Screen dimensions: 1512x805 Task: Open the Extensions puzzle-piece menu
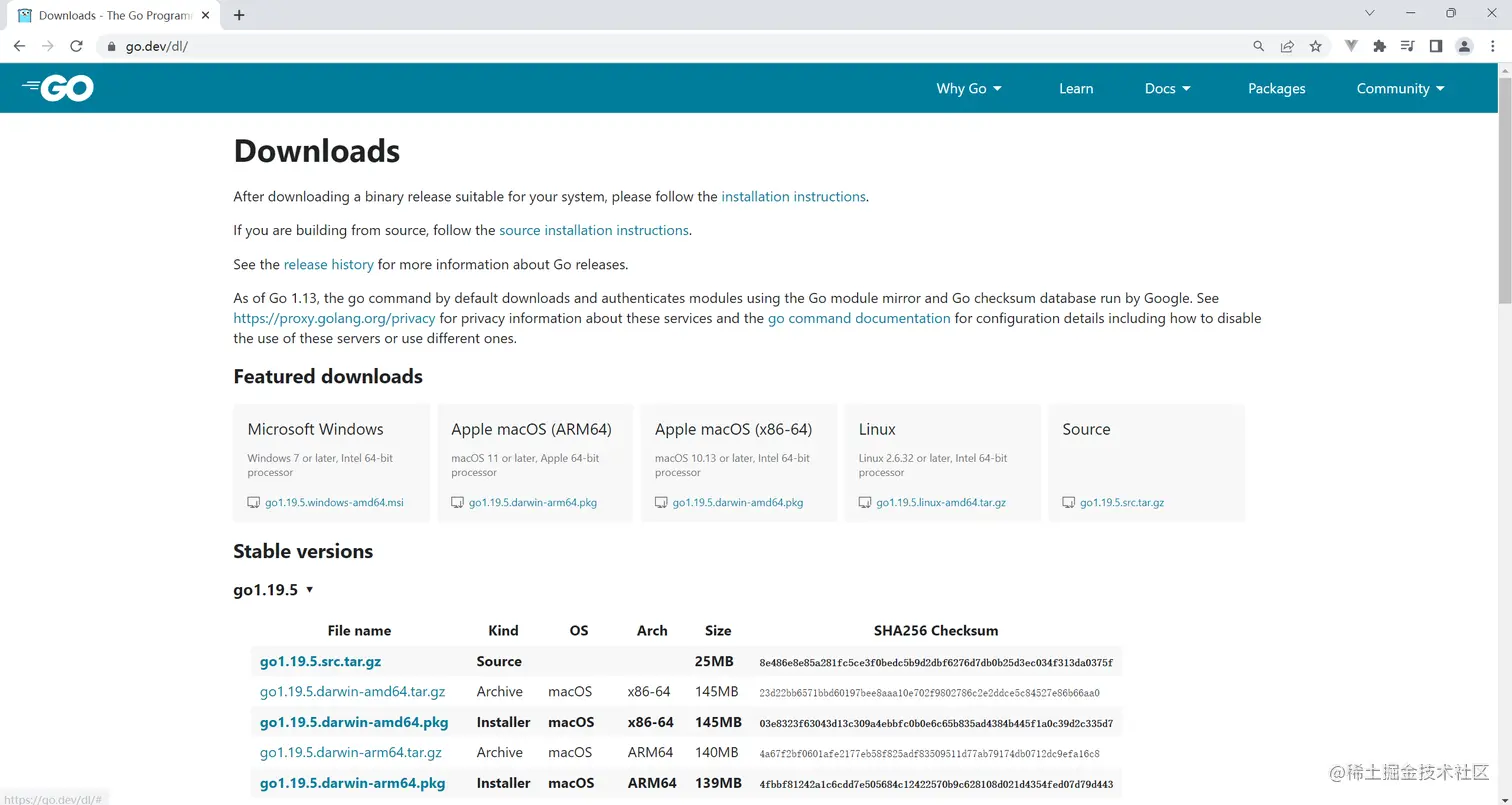tap(1380, 46)
